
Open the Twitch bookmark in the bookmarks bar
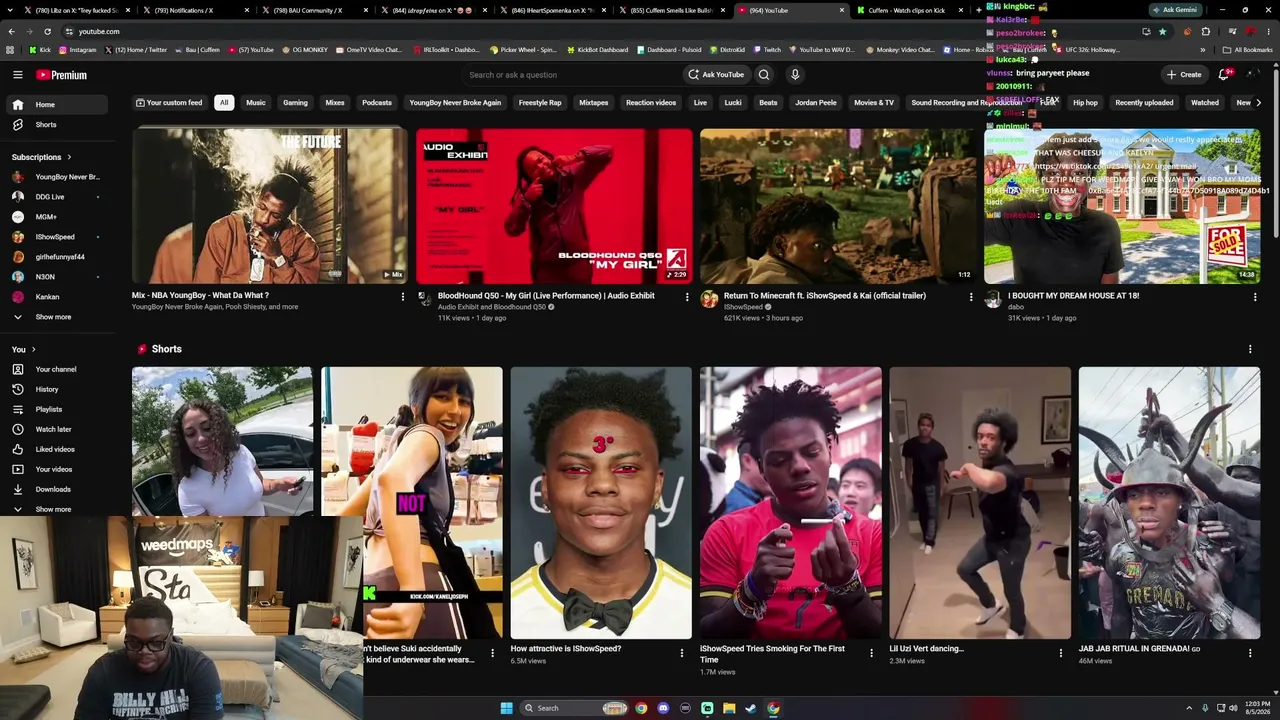pyautogui.click(x=767, y=50)
